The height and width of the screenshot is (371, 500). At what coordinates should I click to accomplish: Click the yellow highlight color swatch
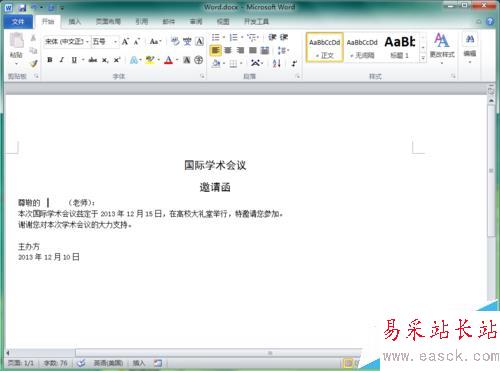coord(150,60)
